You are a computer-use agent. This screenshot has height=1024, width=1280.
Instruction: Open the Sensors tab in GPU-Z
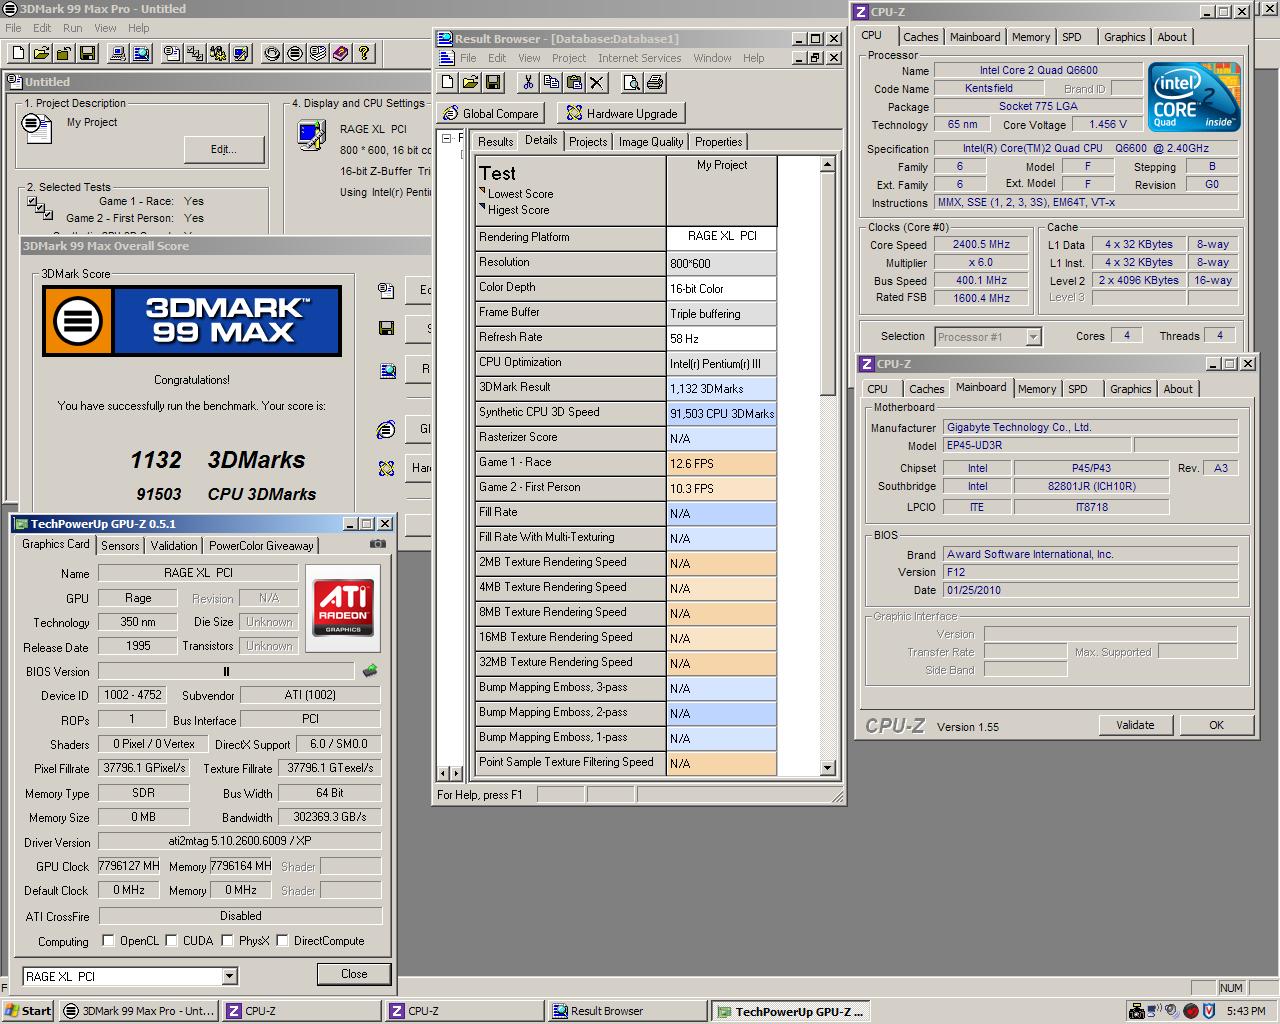pos(120,546)
